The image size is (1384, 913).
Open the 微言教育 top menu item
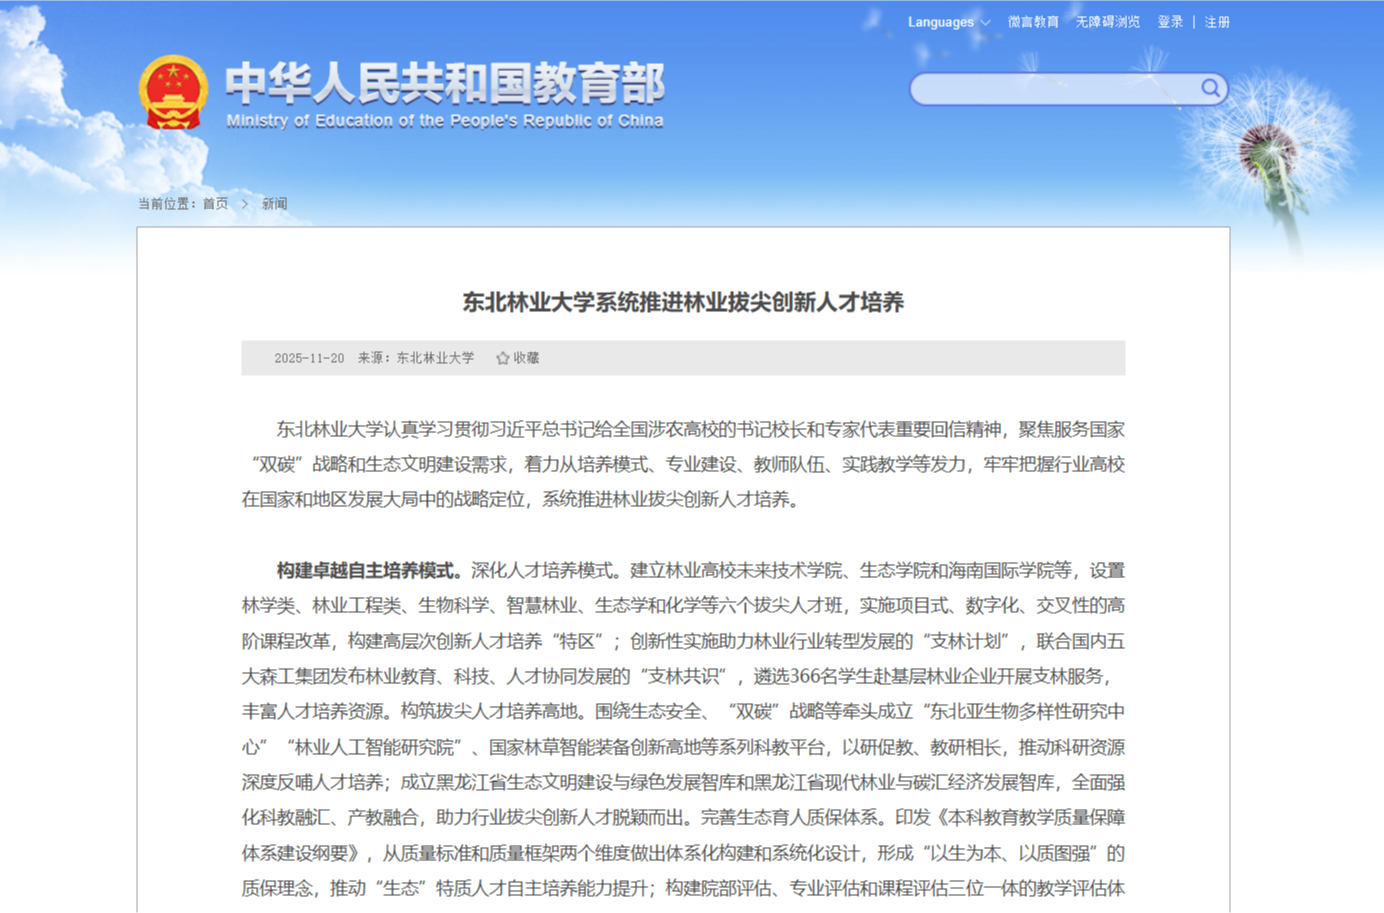click(x=1033, y=22)
